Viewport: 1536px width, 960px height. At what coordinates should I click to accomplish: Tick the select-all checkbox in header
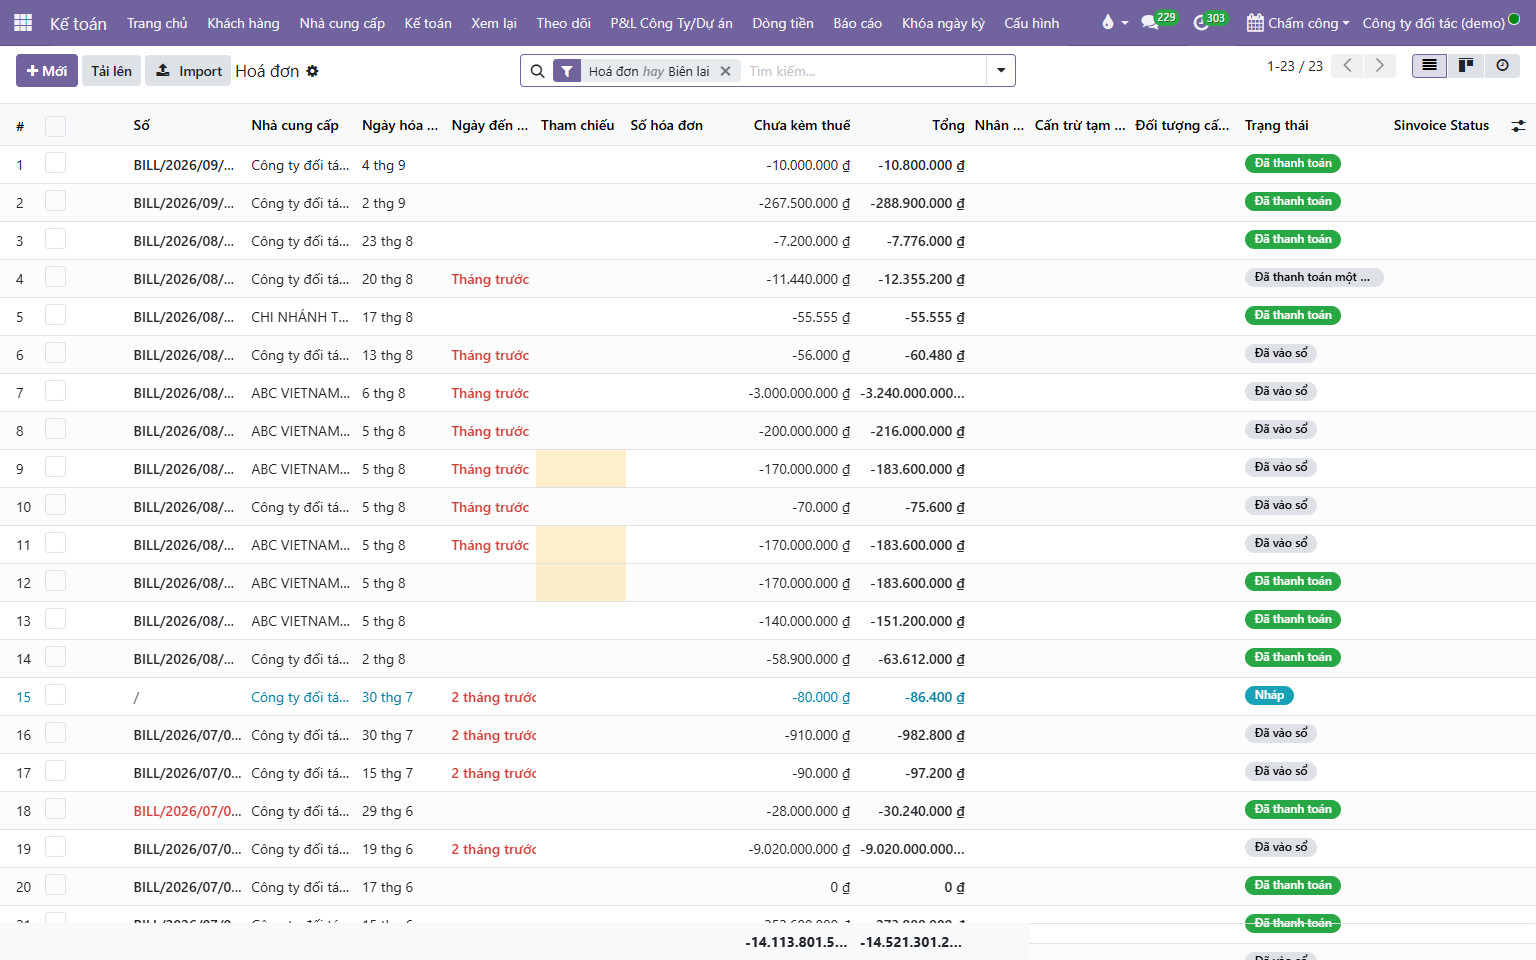pyautogui.click(x=56, y=126)
